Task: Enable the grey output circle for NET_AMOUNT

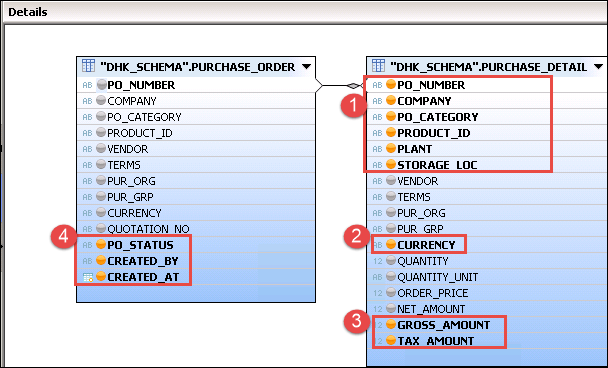Action: [391, 308]
